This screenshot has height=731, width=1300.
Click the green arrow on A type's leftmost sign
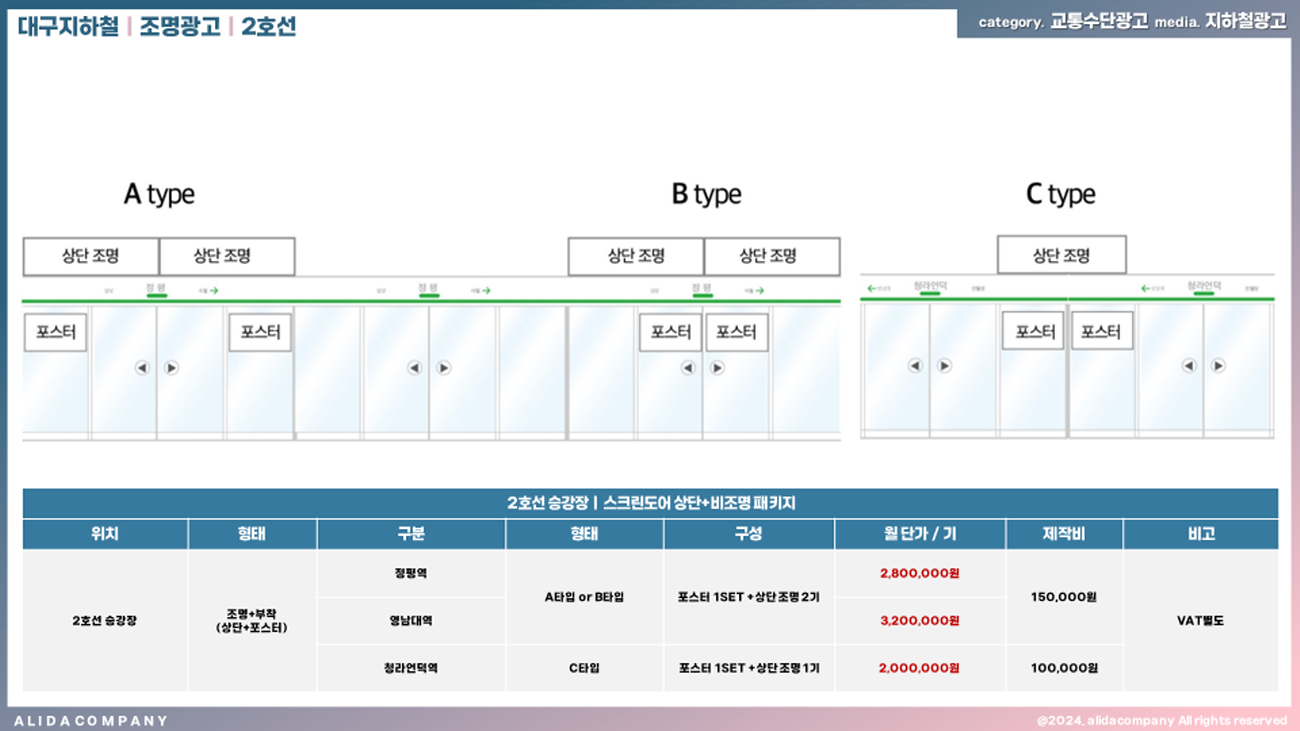click(x=213, y=291)
